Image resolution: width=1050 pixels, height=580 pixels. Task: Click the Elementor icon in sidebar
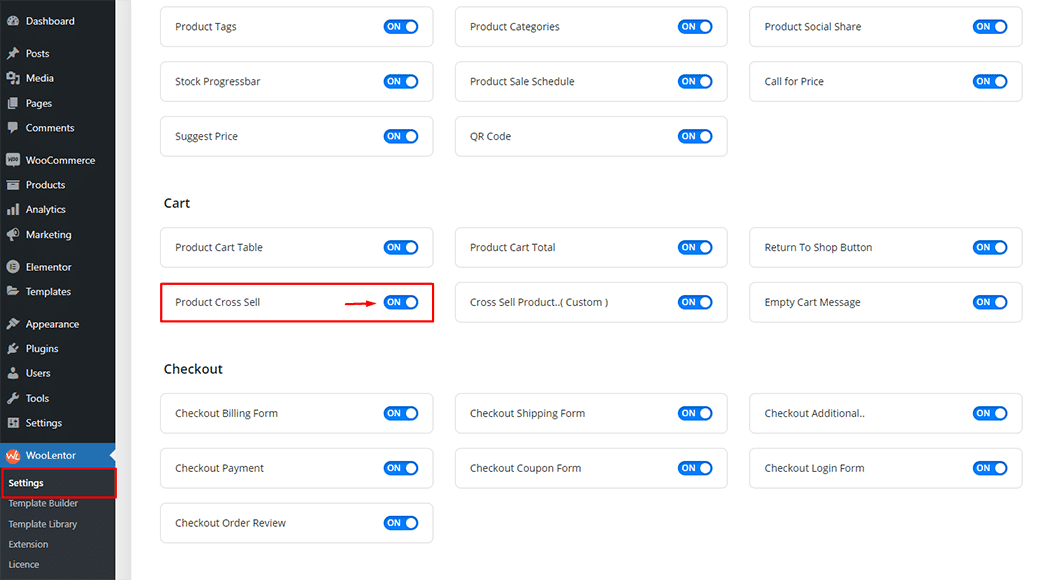click(13, 267)
